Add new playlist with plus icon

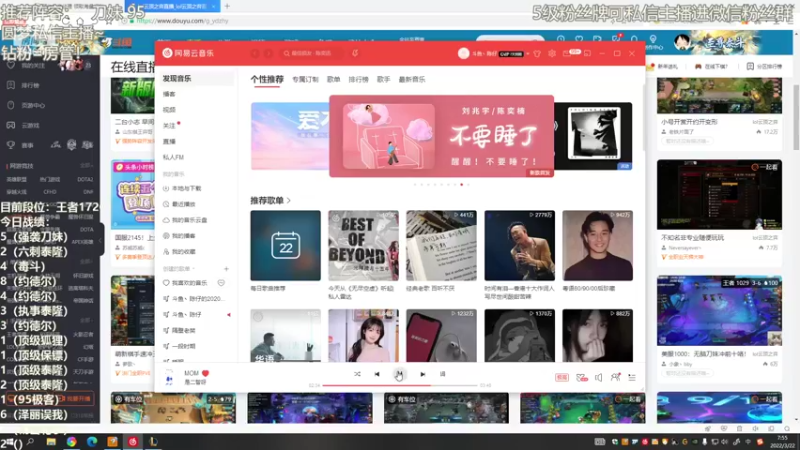click(226, 269)
